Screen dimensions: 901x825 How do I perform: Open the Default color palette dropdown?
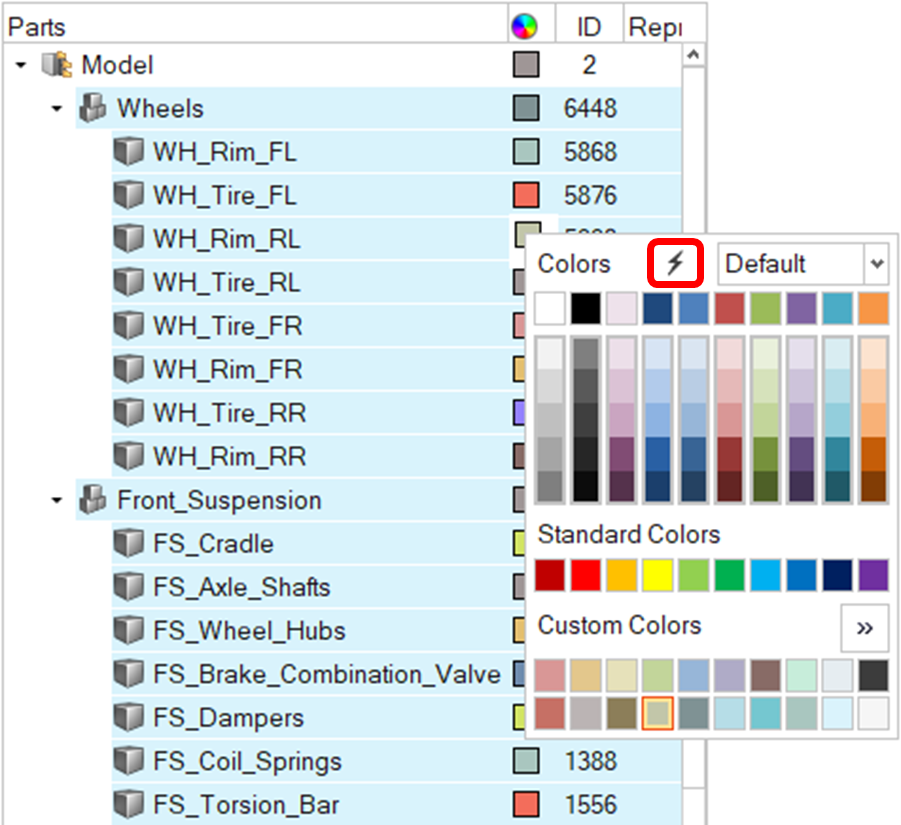(x=876, y=265)
